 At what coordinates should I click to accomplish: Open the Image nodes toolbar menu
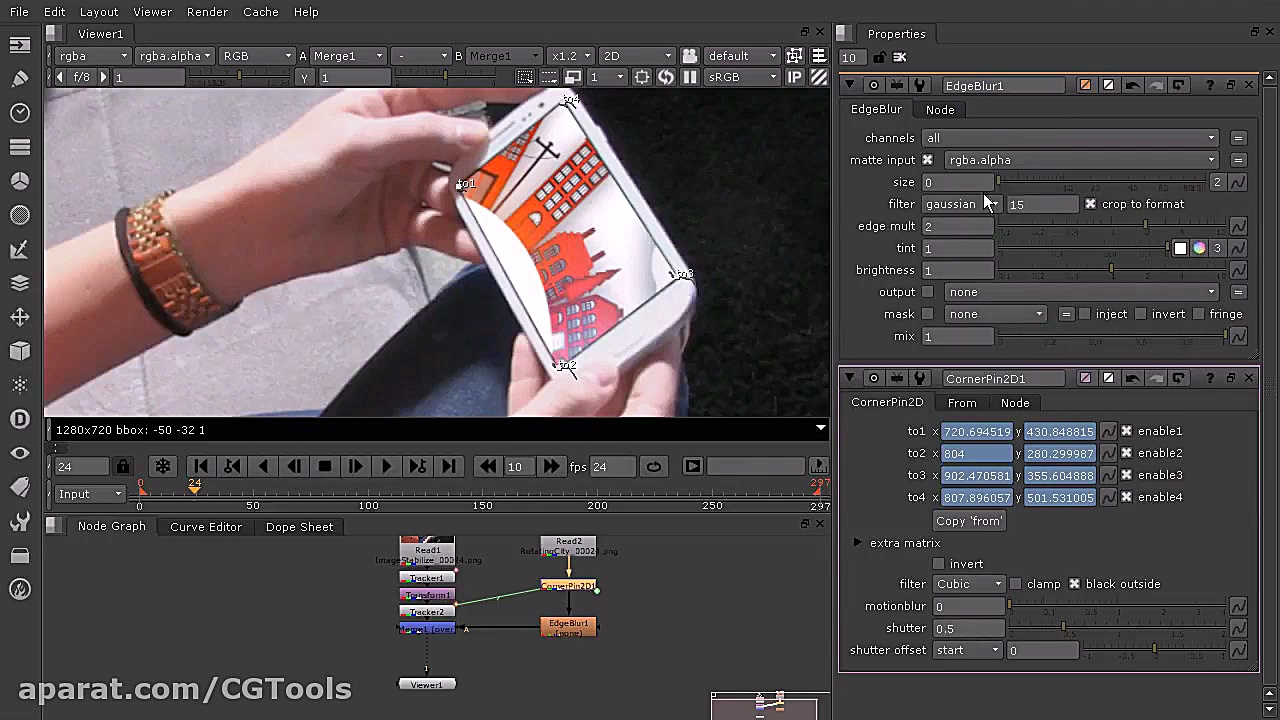(x=20, y=45)
